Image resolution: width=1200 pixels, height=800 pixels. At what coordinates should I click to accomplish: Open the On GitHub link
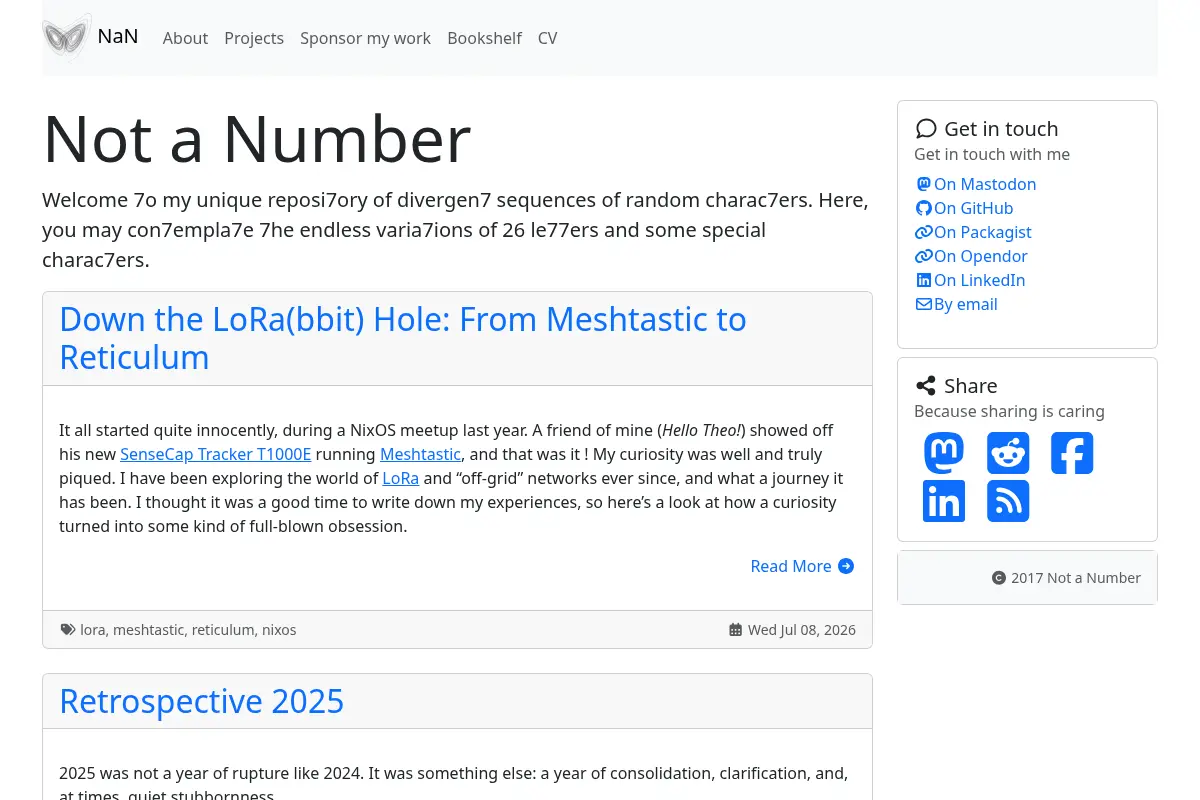pos(964,208)
